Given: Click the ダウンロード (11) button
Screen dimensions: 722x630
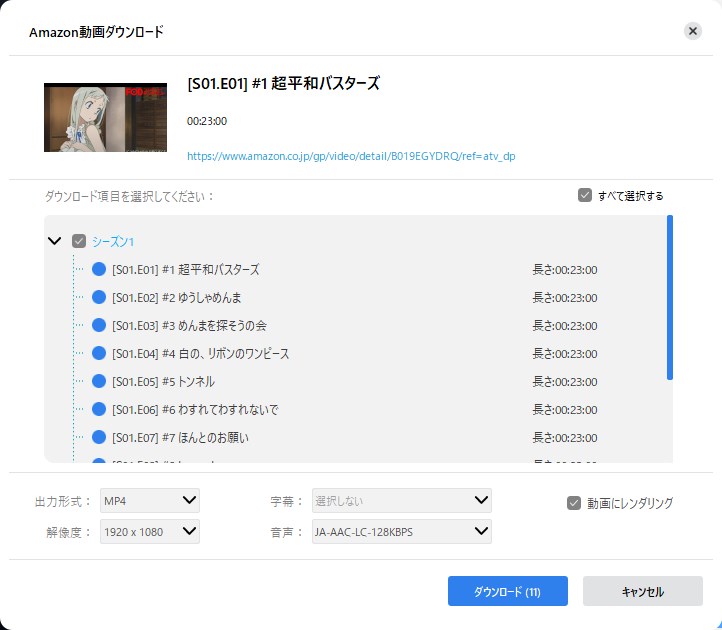Looking at the screenshot, I should 507,591.
